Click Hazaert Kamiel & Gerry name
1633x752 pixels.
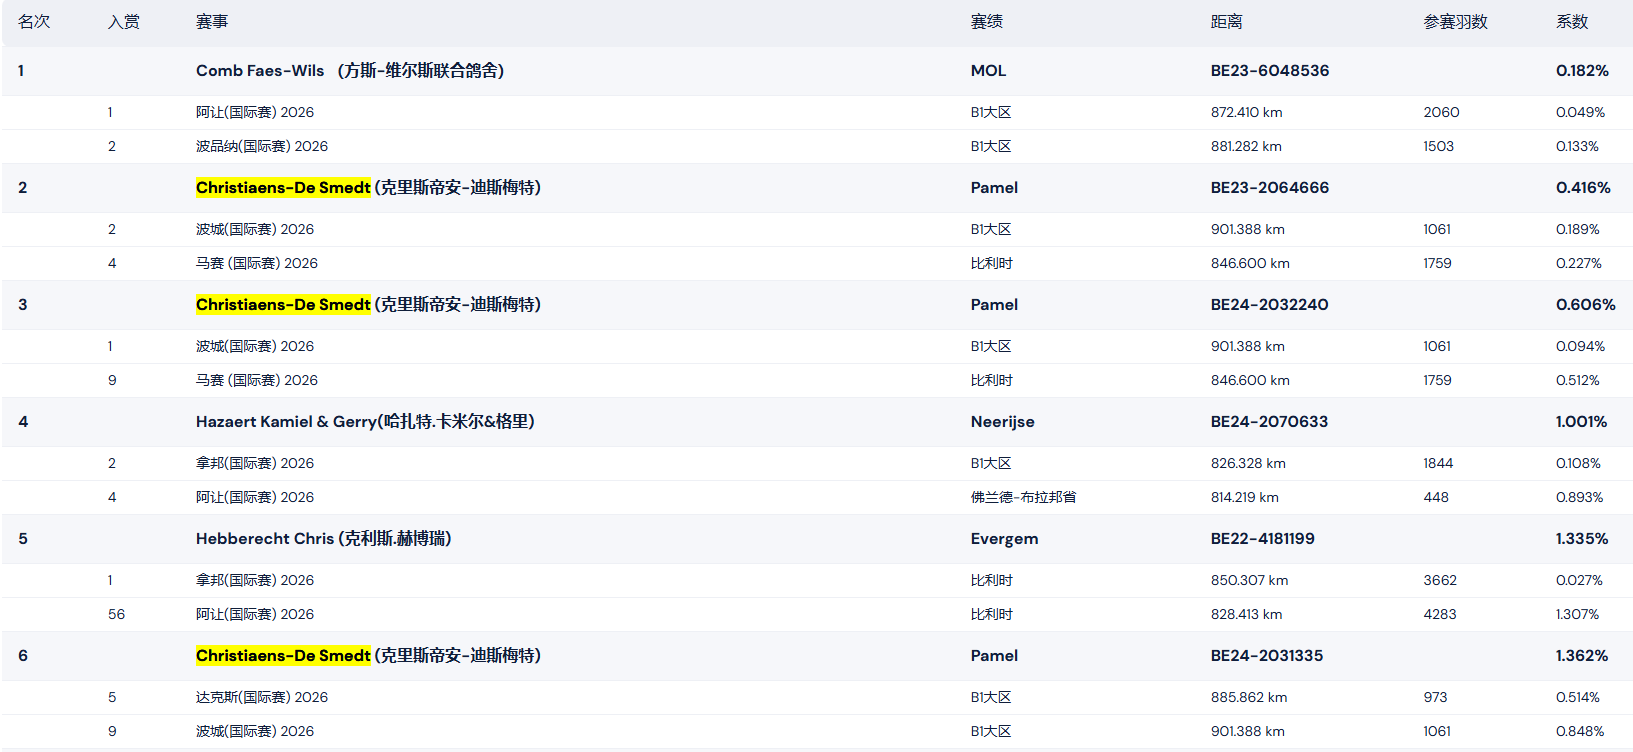(x=365, y=422)
